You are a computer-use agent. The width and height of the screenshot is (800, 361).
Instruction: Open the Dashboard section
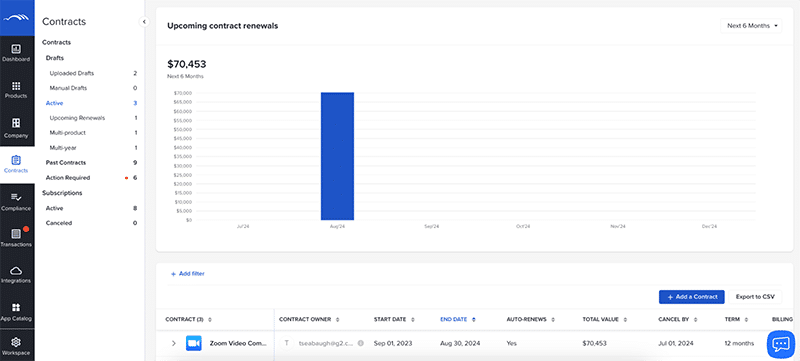tap(17, 53)
